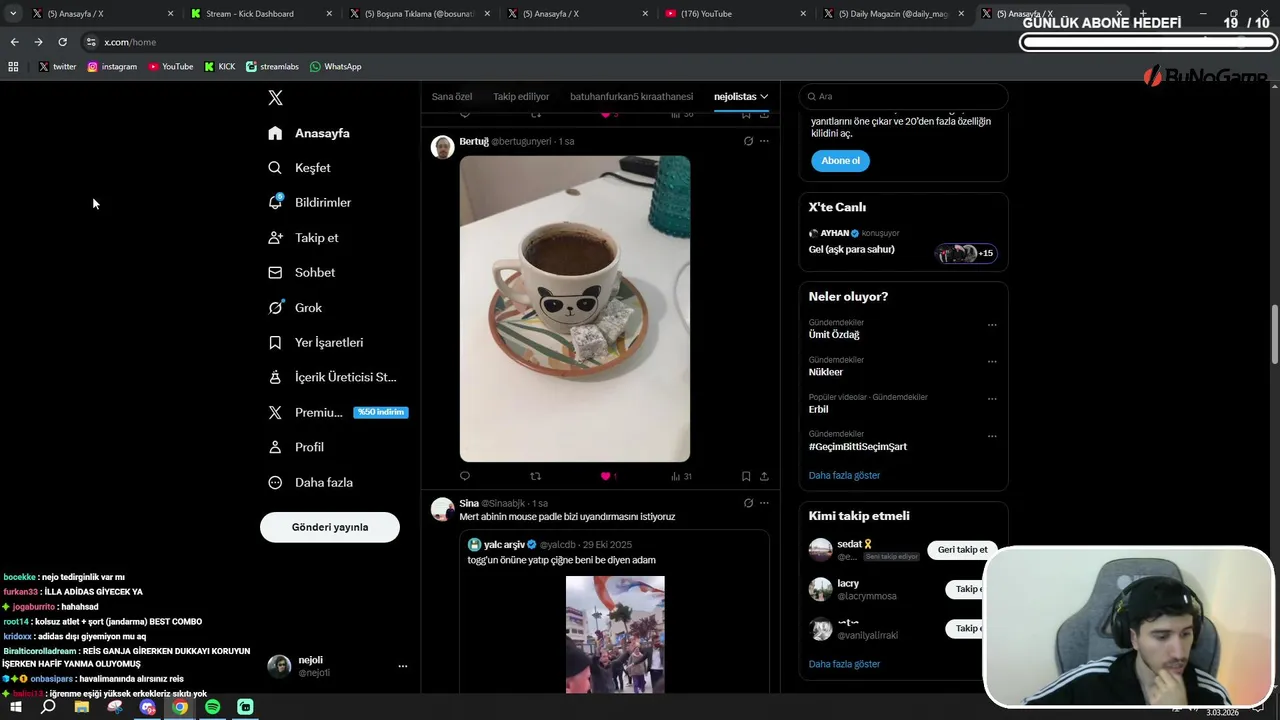The image size is (1280, 720).
Task: Click Daha fazla göster under trends
Action: 844,475
